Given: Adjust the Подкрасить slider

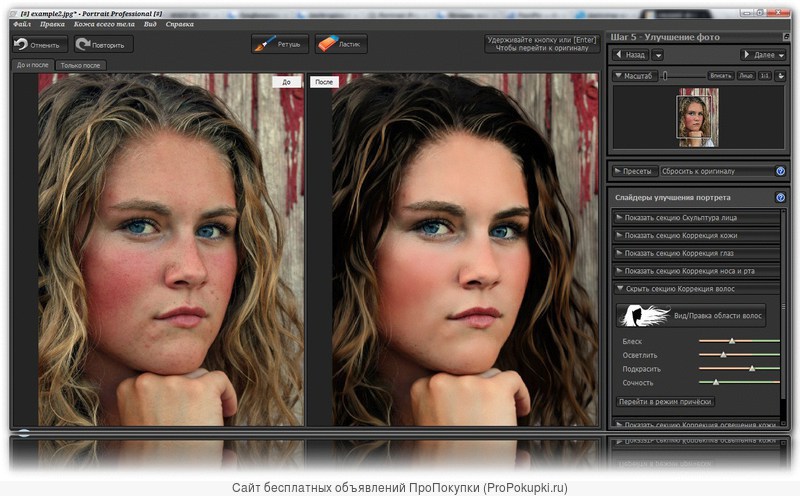Looking at the screenshot, I should [x=752, y=368].
